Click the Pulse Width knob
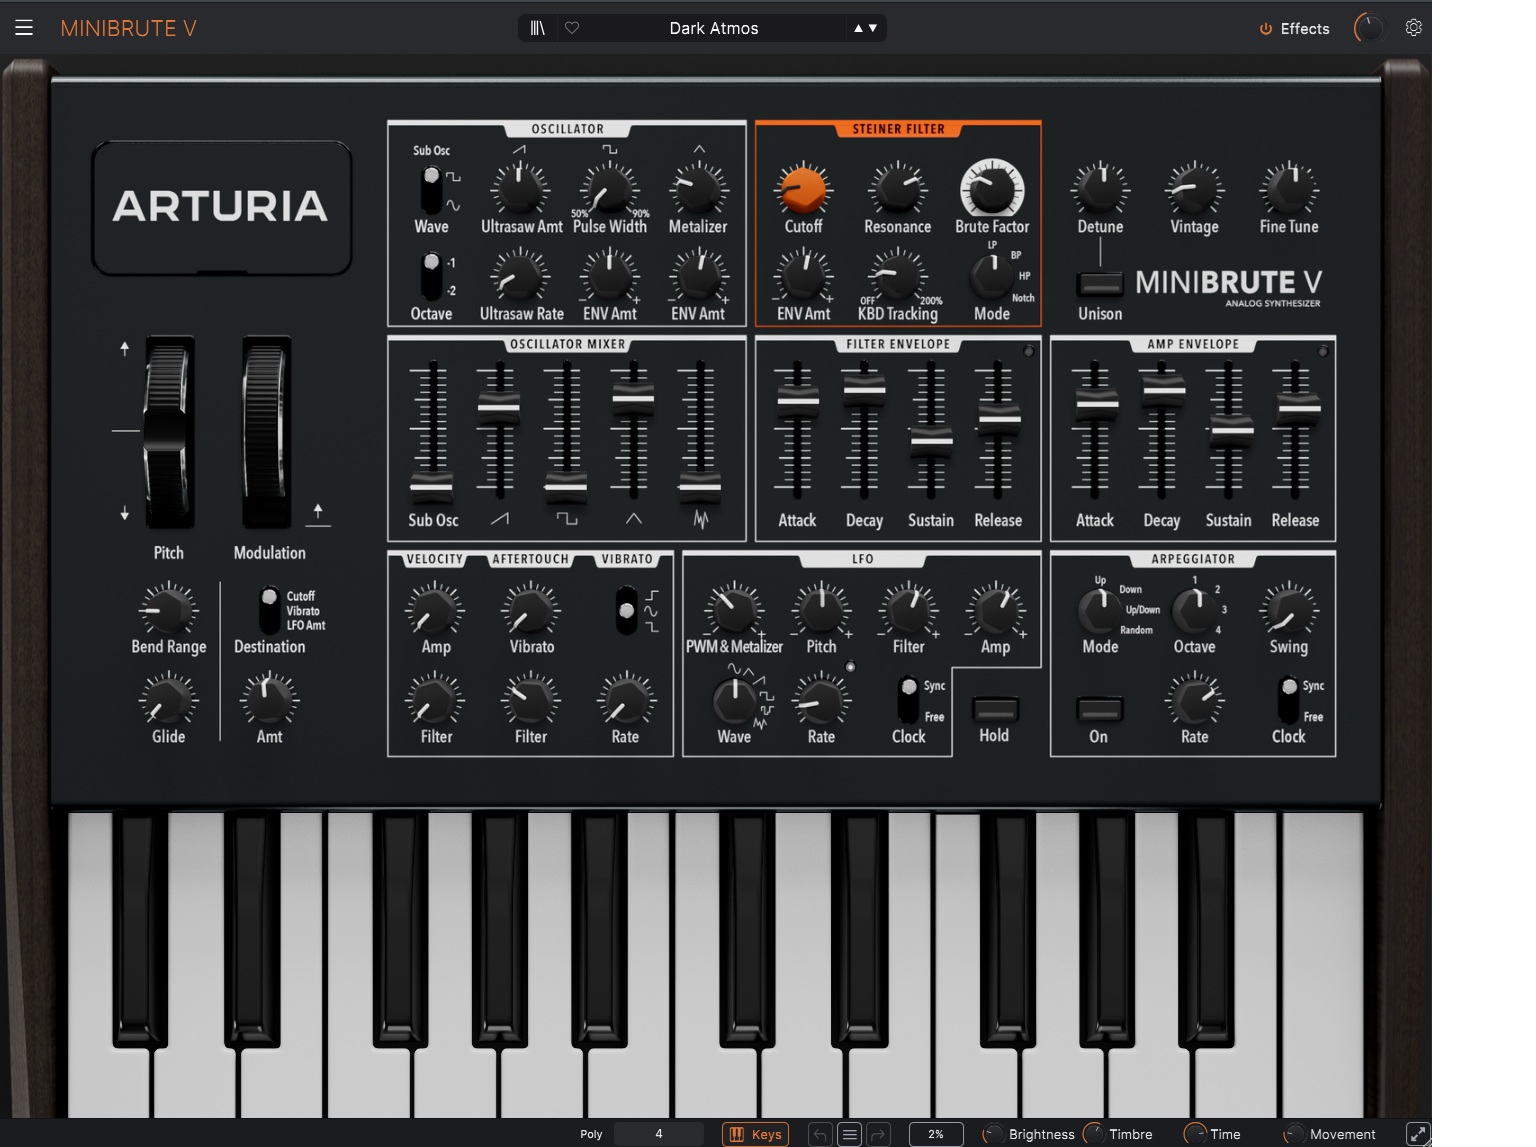This screenshot has height=1147, width=1536. pyautogui.click(x=609, y=188)
